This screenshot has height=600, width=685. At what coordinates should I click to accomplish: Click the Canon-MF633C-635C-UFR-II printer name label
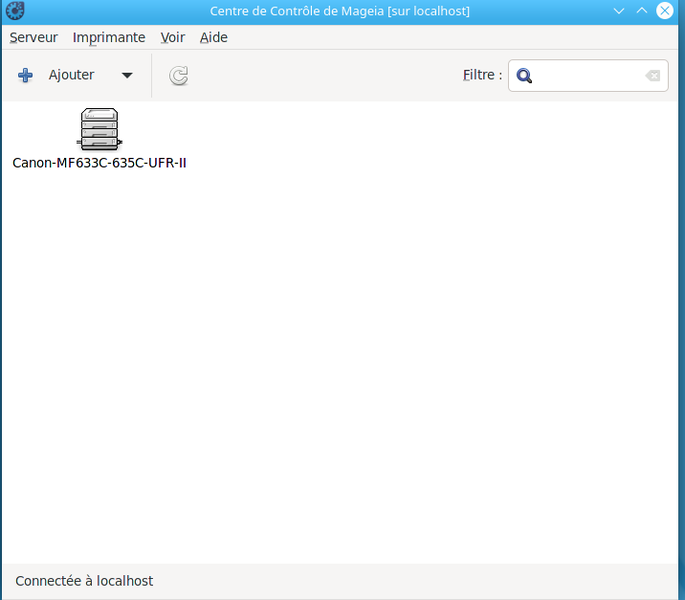[100, 163]
